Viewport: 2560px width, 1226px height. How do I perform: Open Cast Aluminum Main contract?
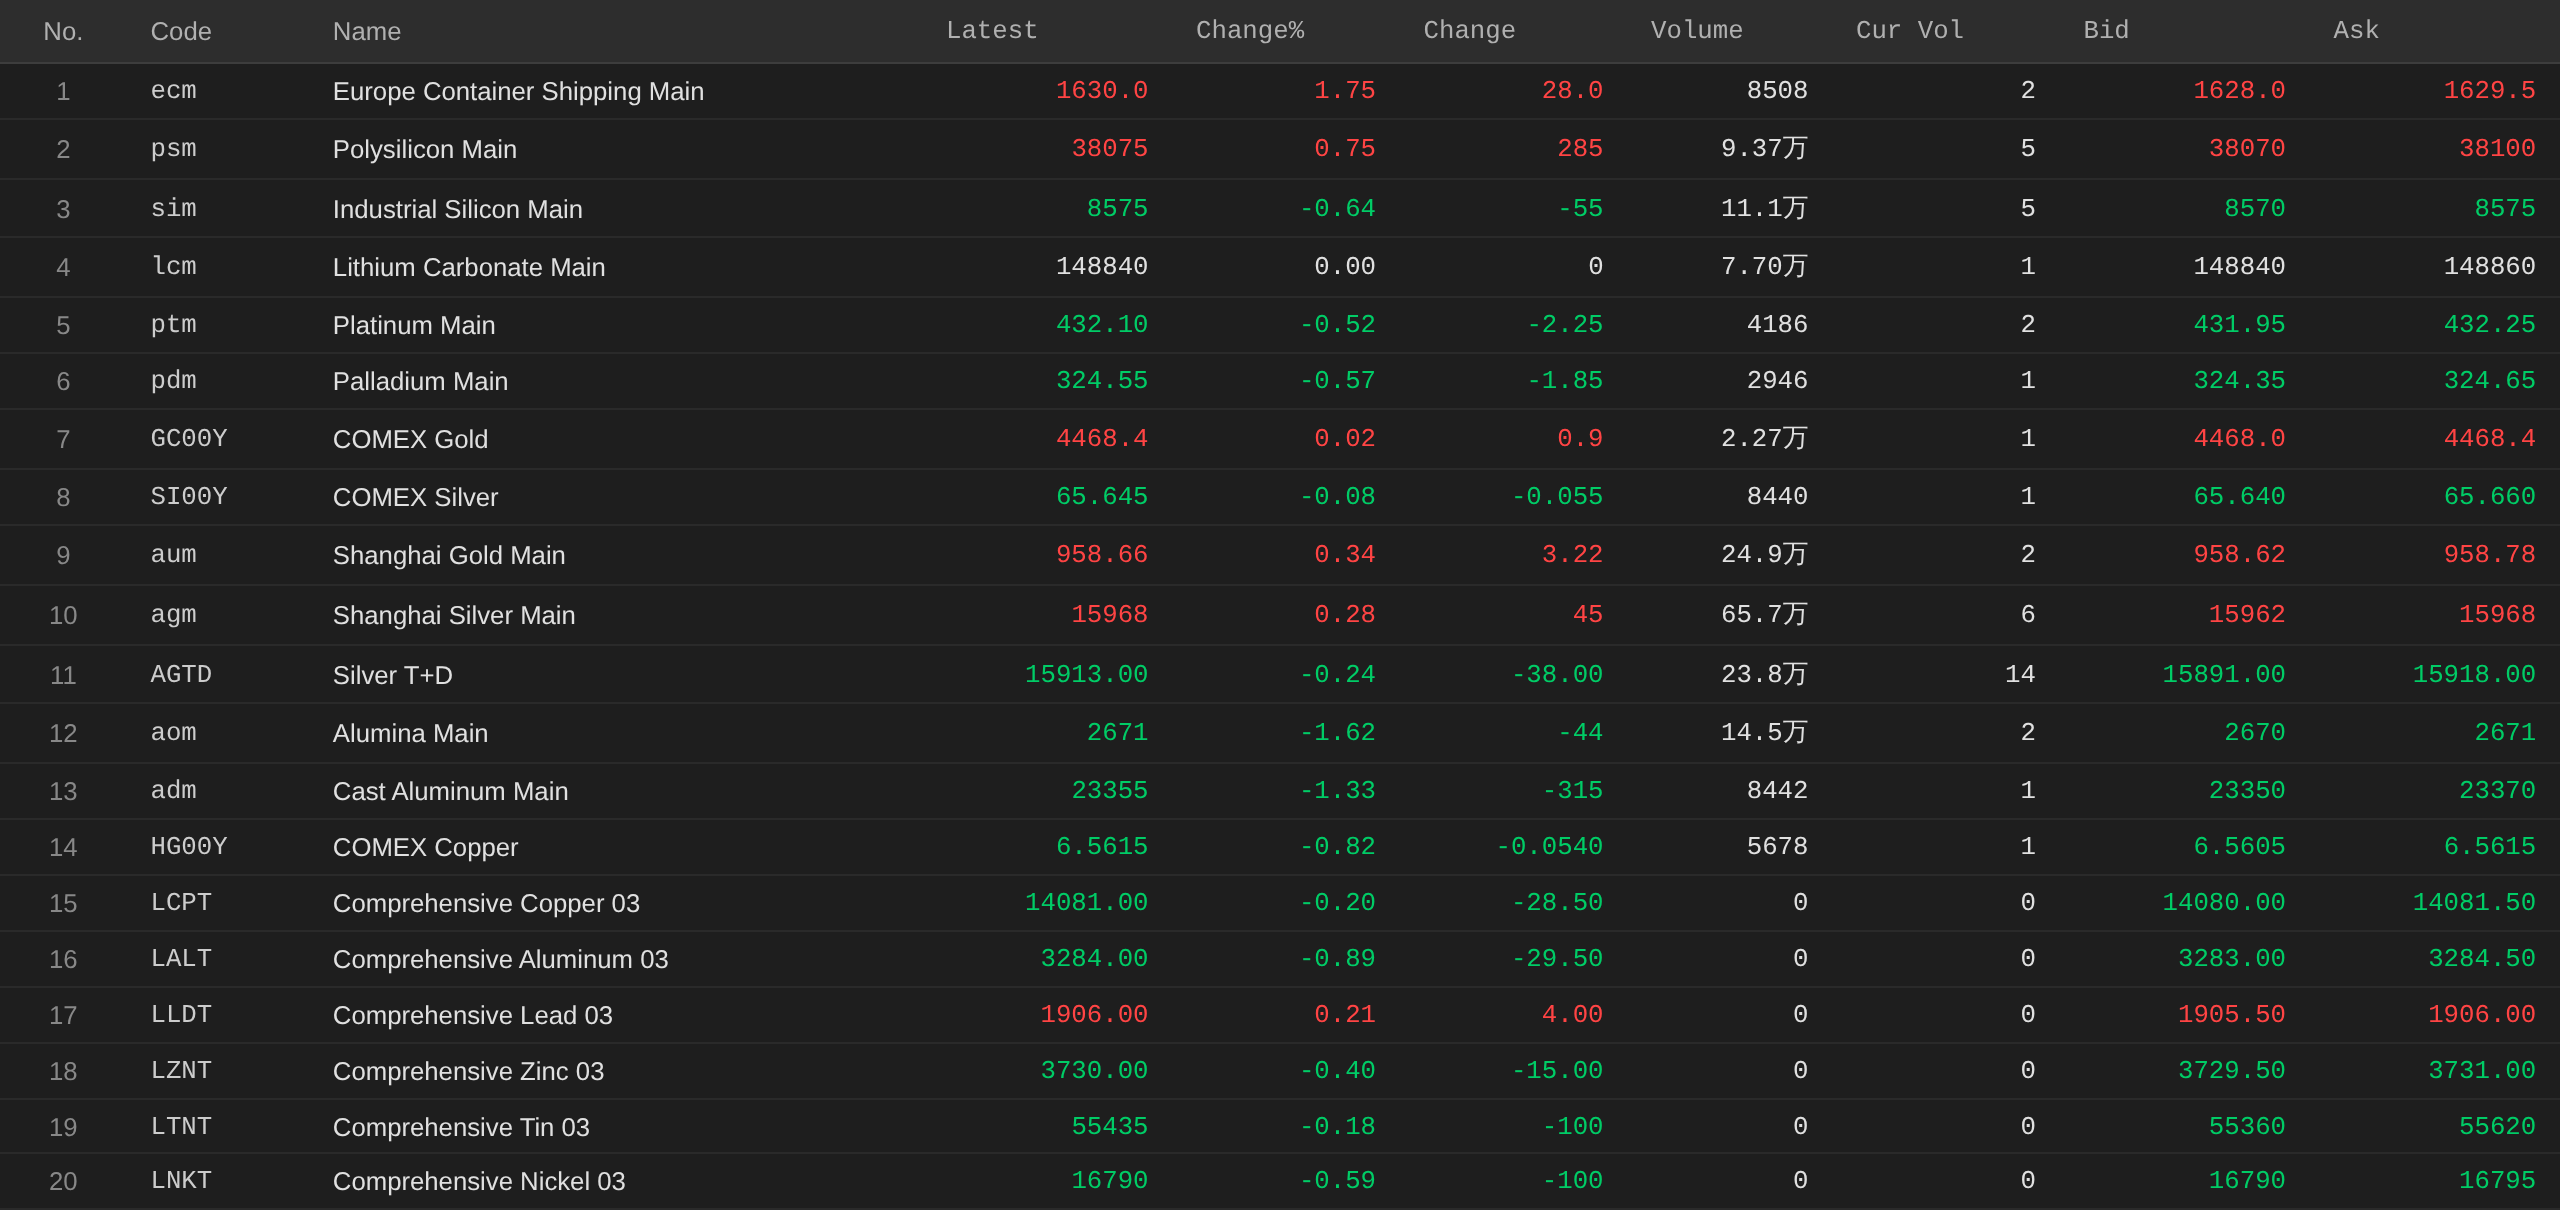[1280, 791]
